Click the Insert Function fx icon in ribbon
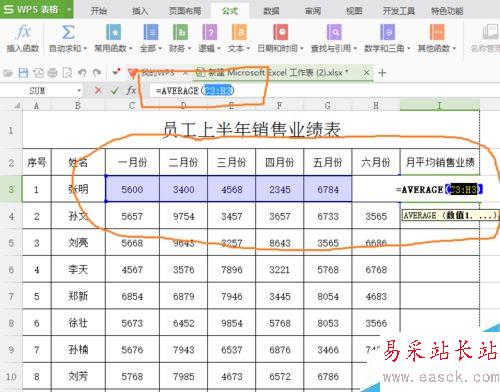The width and height of the screenshot is (500, 392). click(x=23, y=33)
